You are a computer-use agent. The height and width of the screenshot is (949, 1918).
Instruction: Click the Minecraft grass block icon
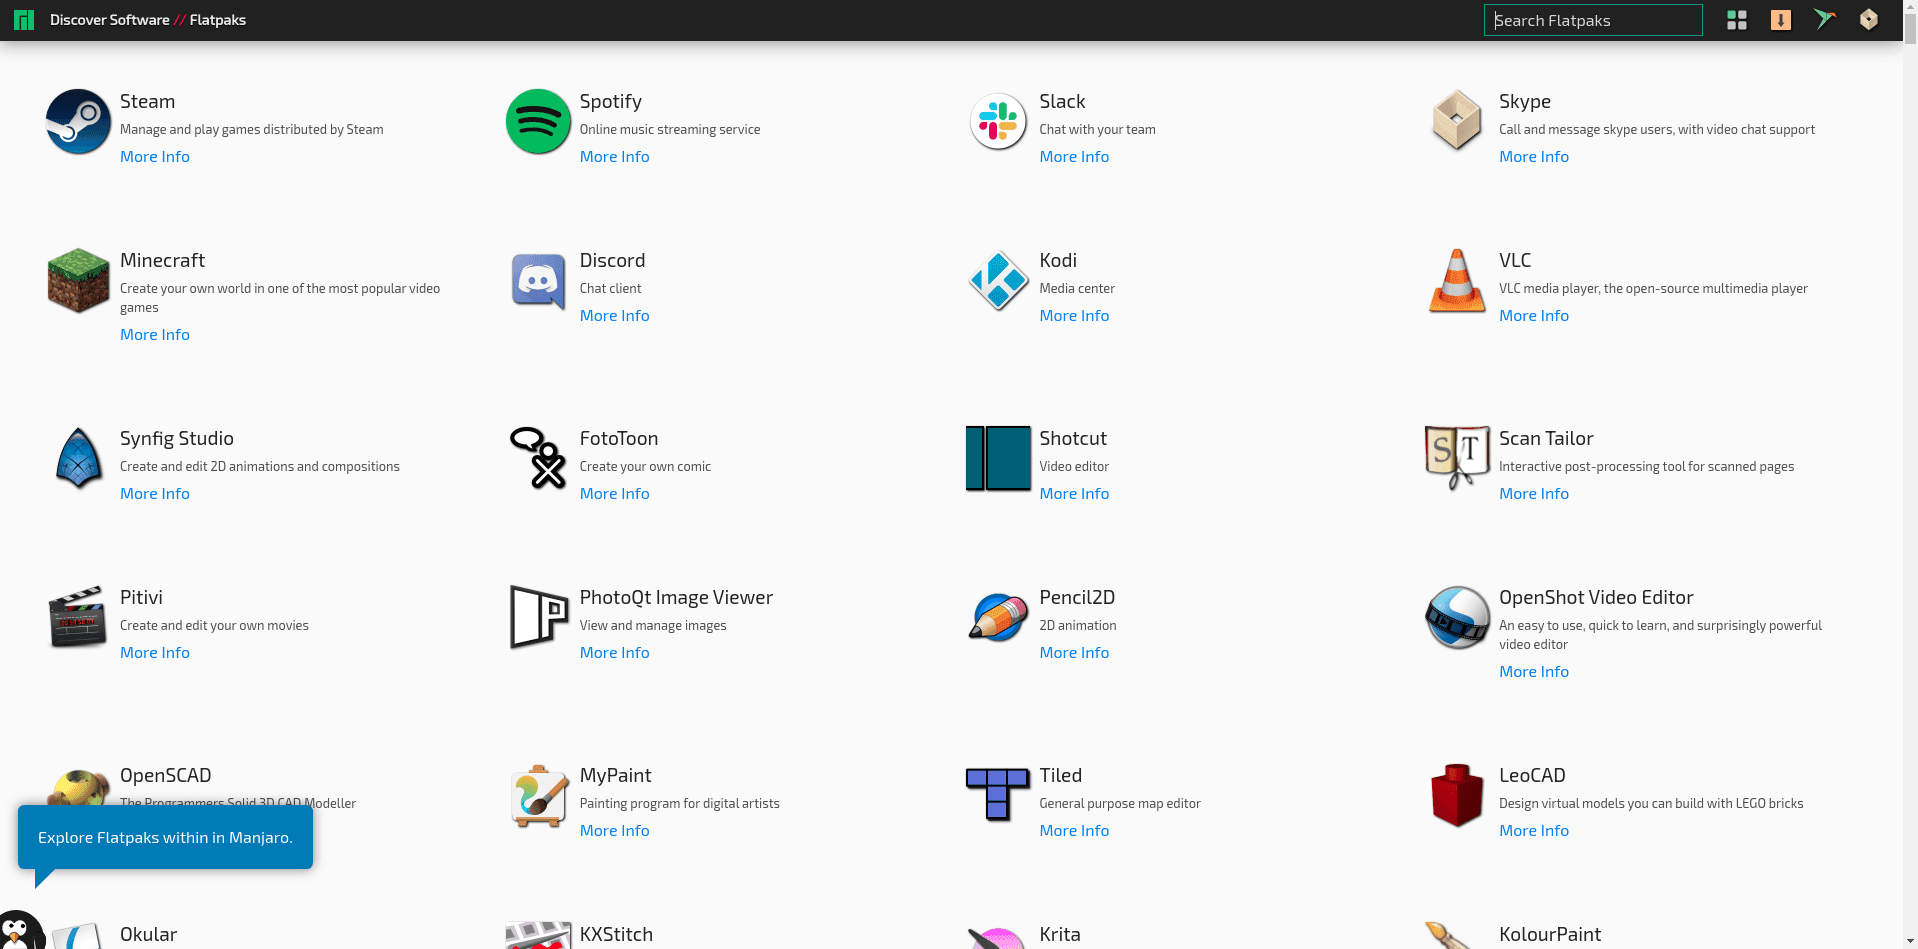[78, 280]
